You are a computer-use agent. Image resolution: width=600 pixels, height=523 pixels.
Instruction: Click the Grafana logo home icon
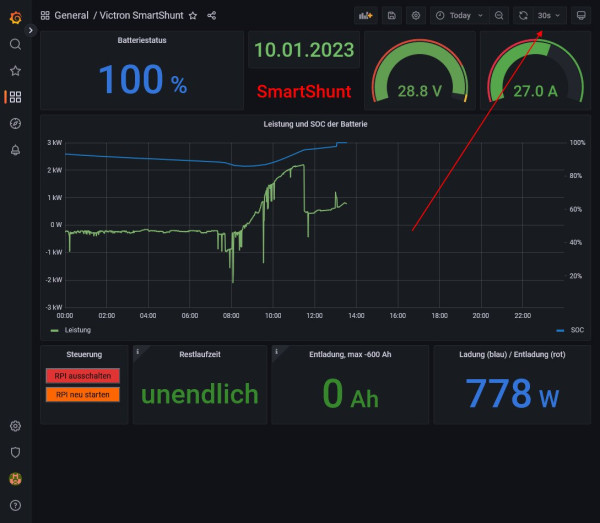click(x=15, y=16)
